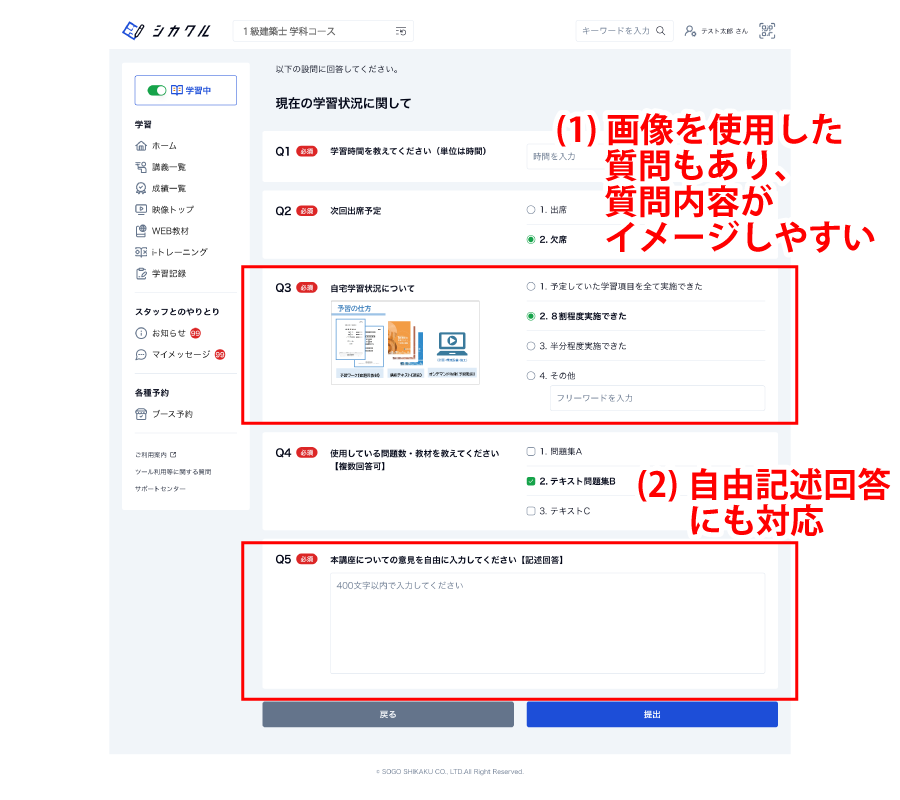
Task: Click the WEB教材 globe book icon
Action: point(141,231)
